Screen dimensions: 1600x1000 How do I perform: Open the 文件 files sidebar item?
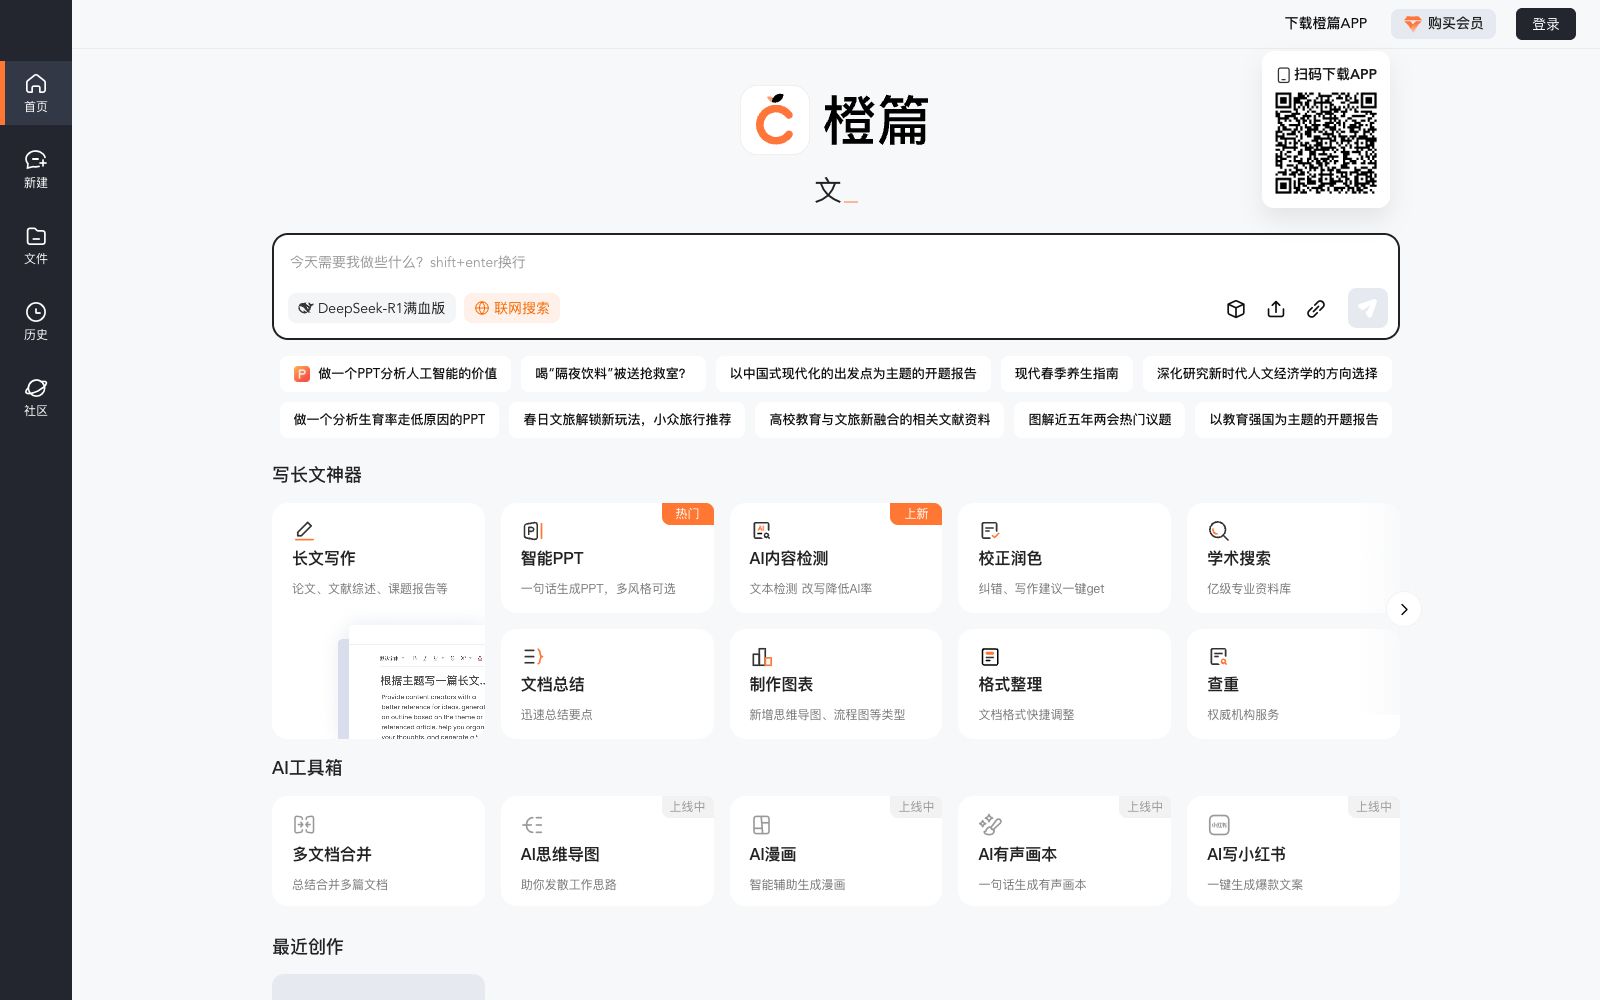pyautogui.click(x=36, y=245)
